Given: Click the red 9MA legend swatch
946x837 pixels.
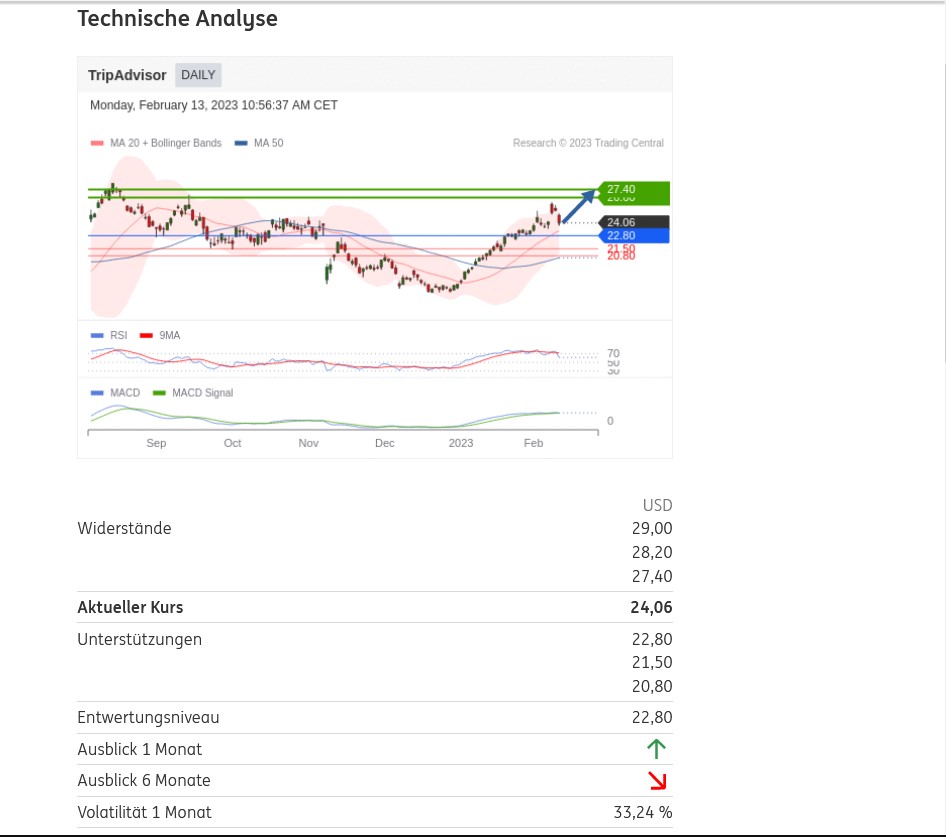Looking at the screenshot, I should click(x=146, y=335).
